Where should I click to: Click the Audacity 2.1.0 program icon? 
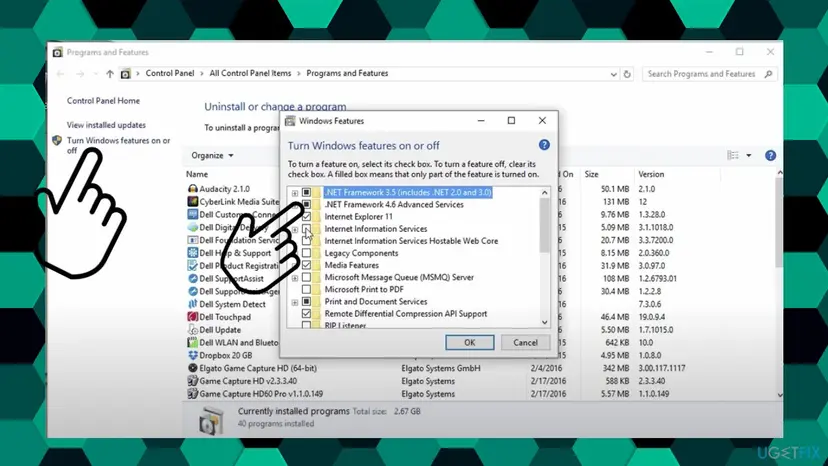click(192, 189)
